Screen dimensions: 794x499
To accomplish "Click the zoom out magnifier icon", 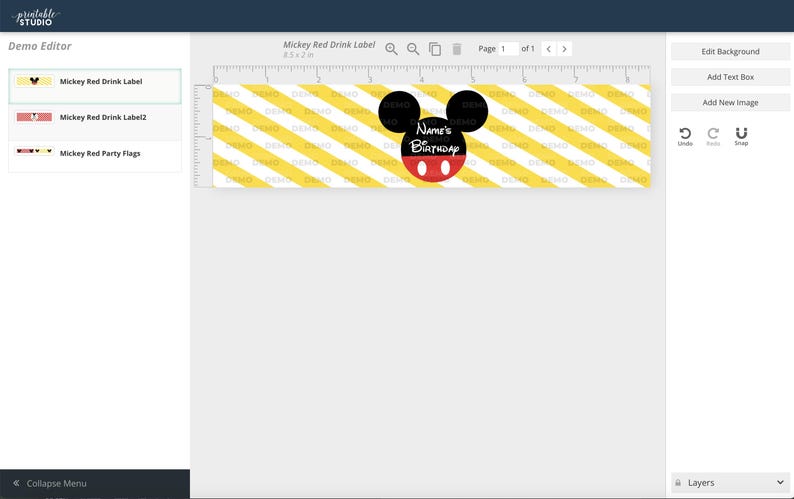I will point(413,49).
